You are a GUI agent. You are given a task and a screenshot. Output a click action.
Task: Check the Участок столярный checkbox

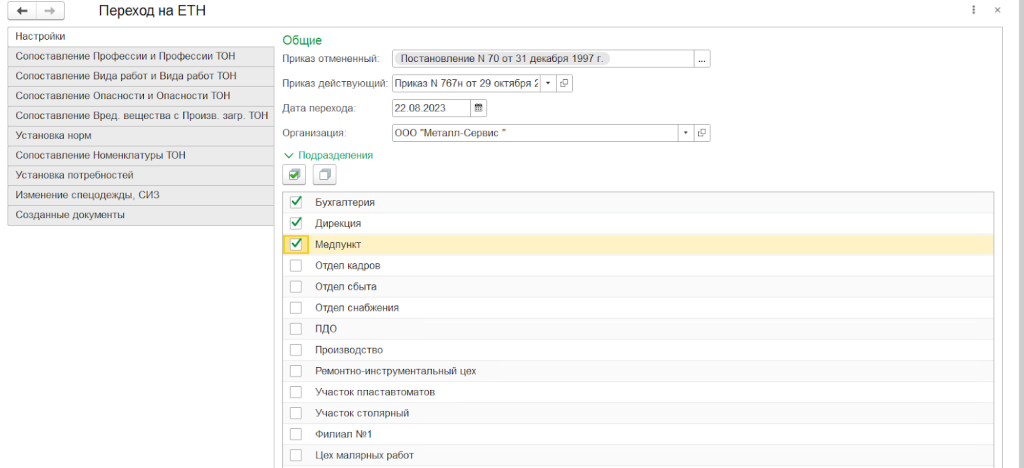click(x=296, y=413)
